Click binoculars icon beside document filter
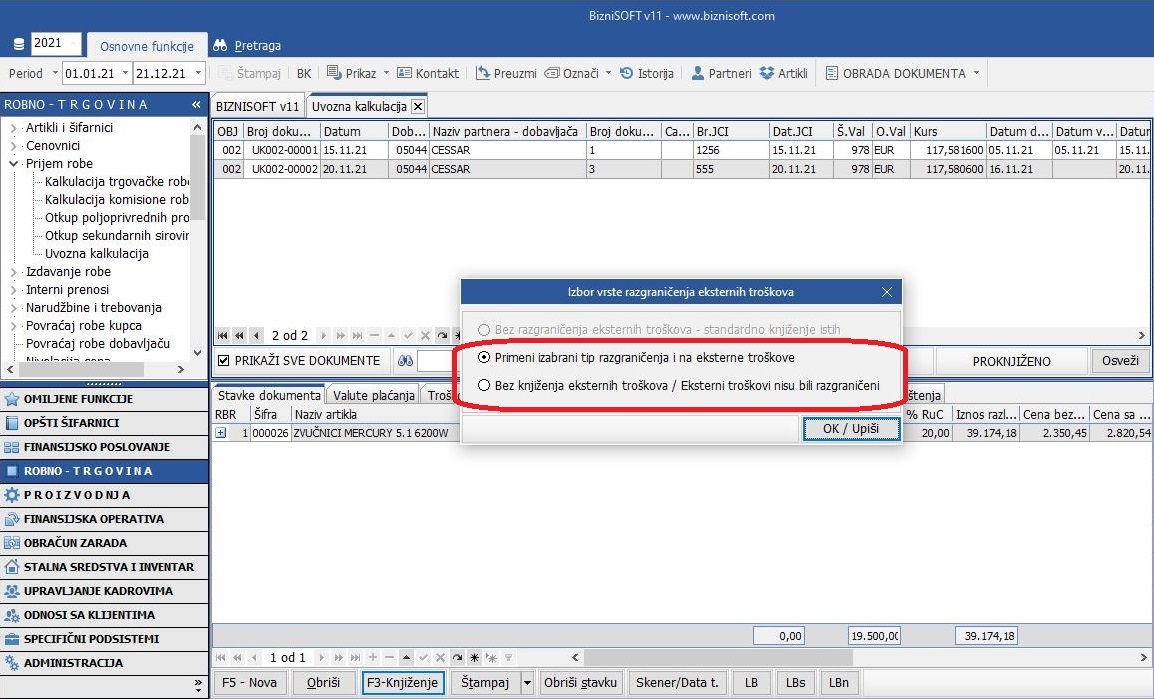1154x699 pixels. coord(405,361)
